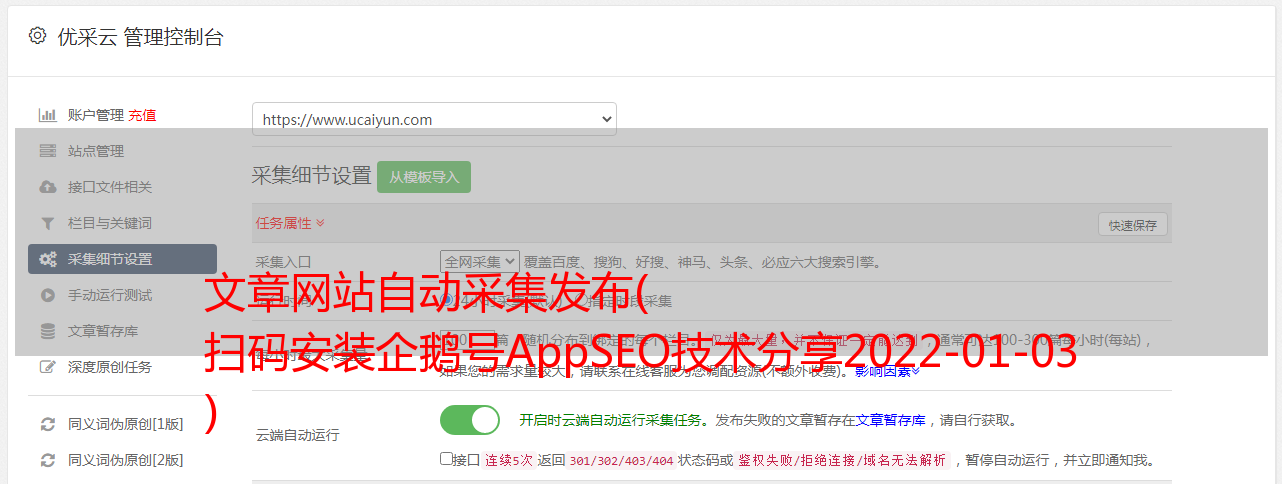Click the filter icon for 栏目与关键词

tap(47, 223)
